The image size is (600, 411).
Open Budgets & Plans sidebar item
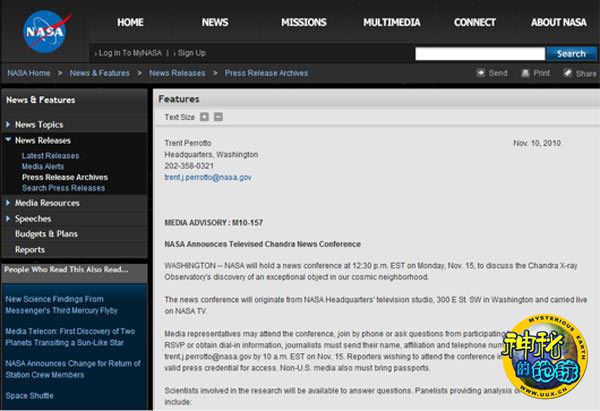click(x=46, y=234)
